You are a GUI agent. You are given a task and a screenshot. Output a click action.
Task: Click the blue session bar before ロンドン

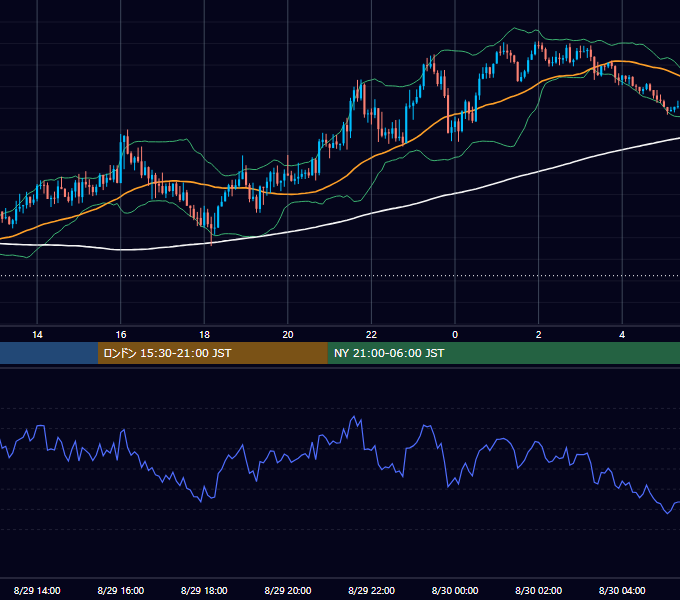[49, 353]
